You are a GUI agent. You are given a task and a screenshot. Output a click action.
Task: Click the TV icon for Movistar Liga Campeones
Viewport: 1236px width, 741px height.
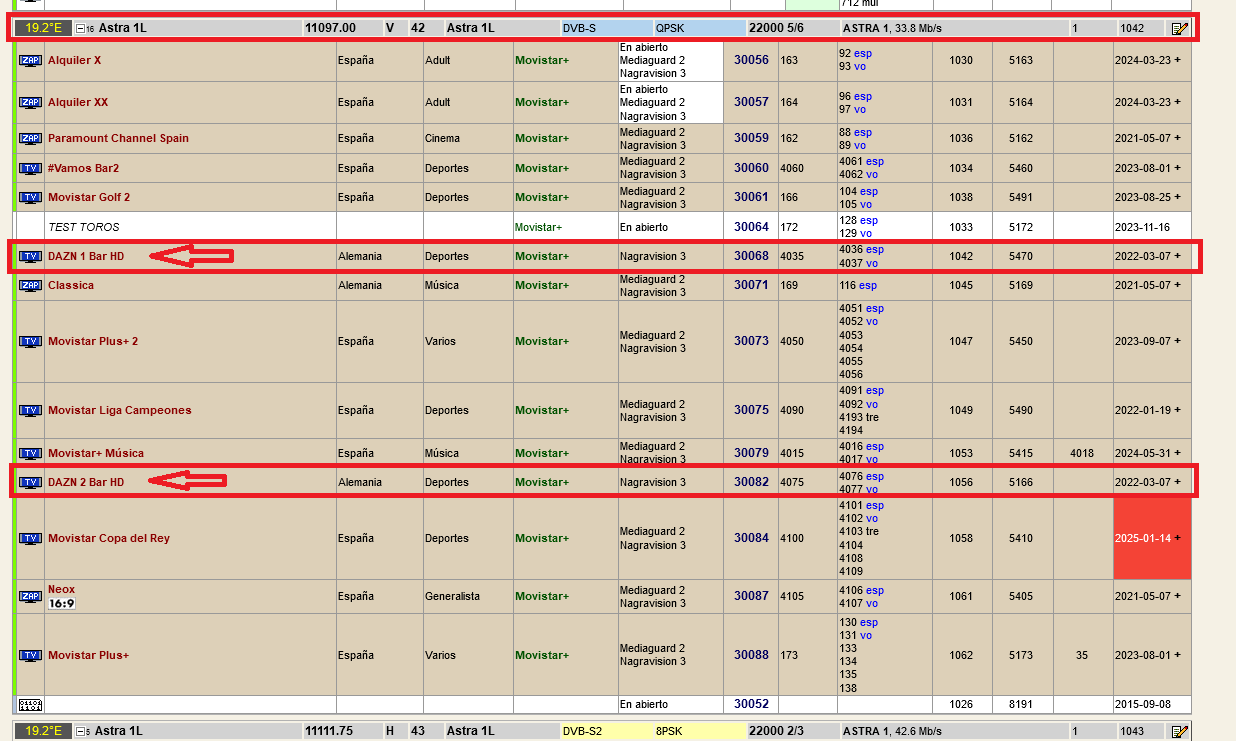(30, 410)
